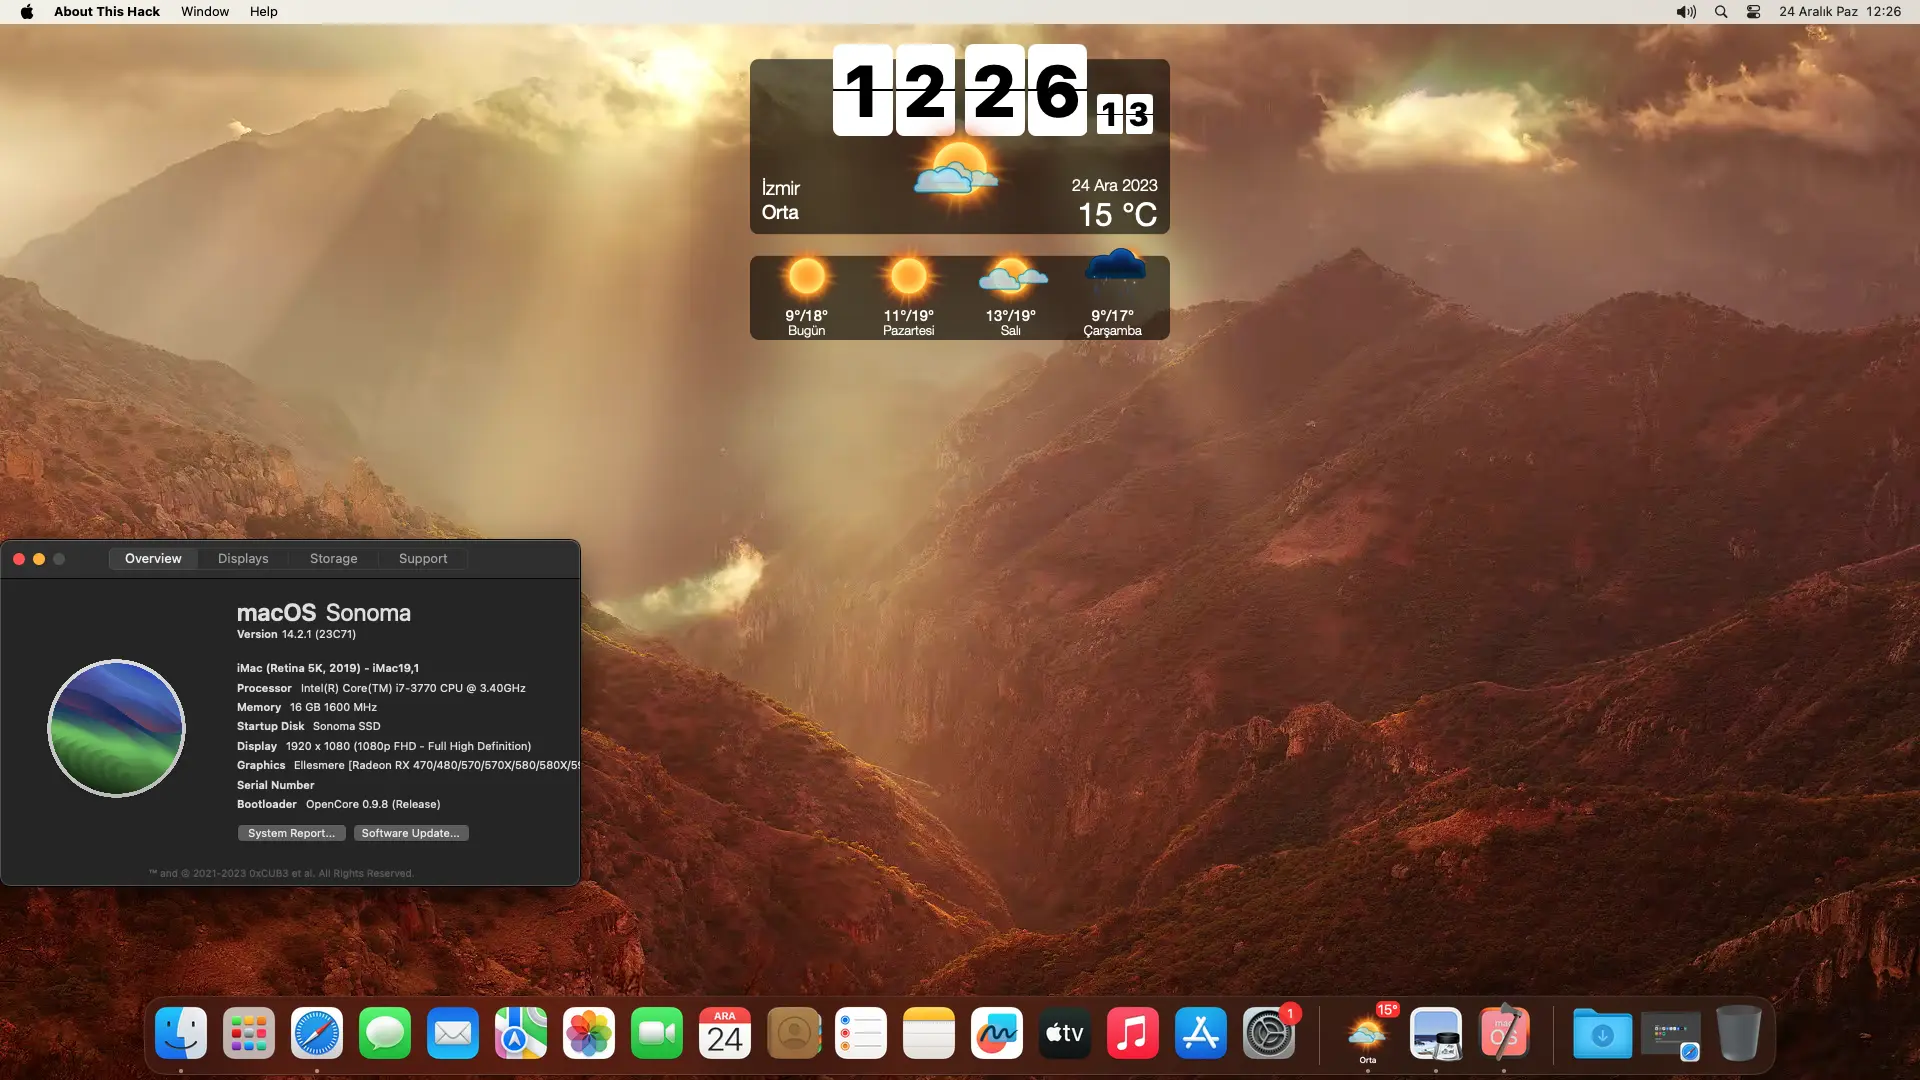Open the Photos app icon
1920x1080 pixels.
(589, 1033)
